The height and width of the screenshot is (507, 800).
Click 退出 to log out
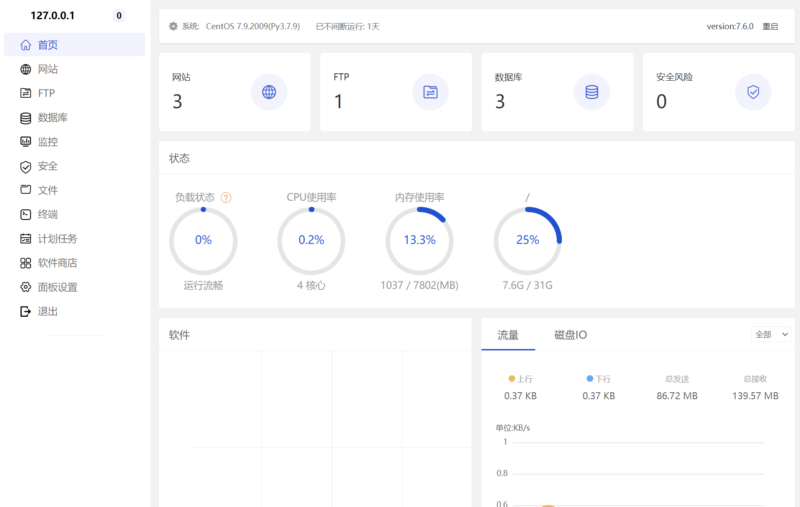tap(47, 311)
